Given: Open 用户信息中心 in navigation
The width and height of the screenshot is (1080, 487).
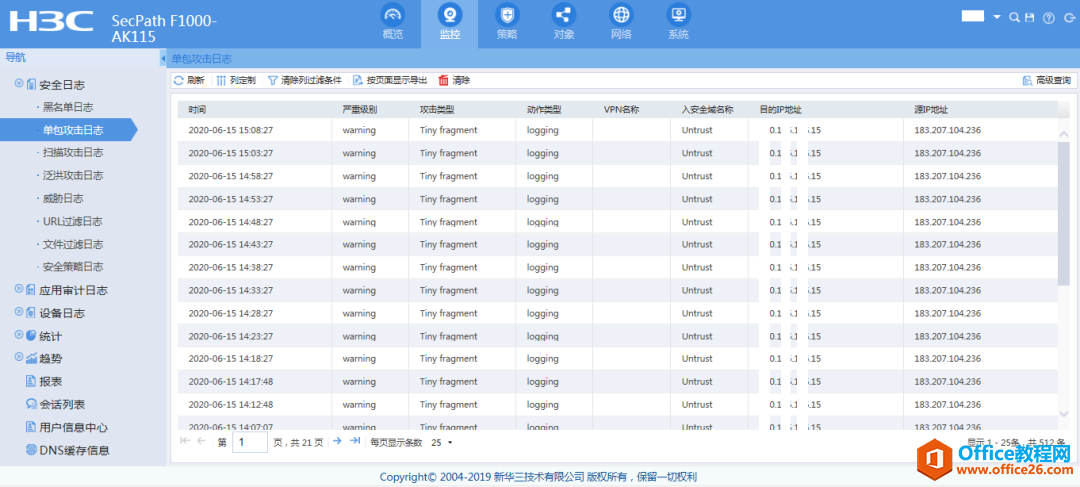Looking at the screenshot, I should pyautogui.click(x=66, y=427).
